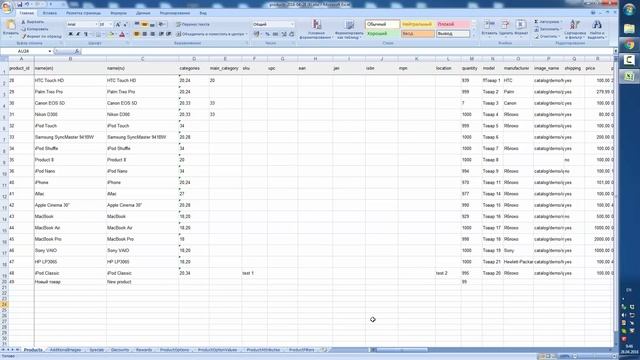
Task: Click the Format as Table icon
Action: coord(349,24)
